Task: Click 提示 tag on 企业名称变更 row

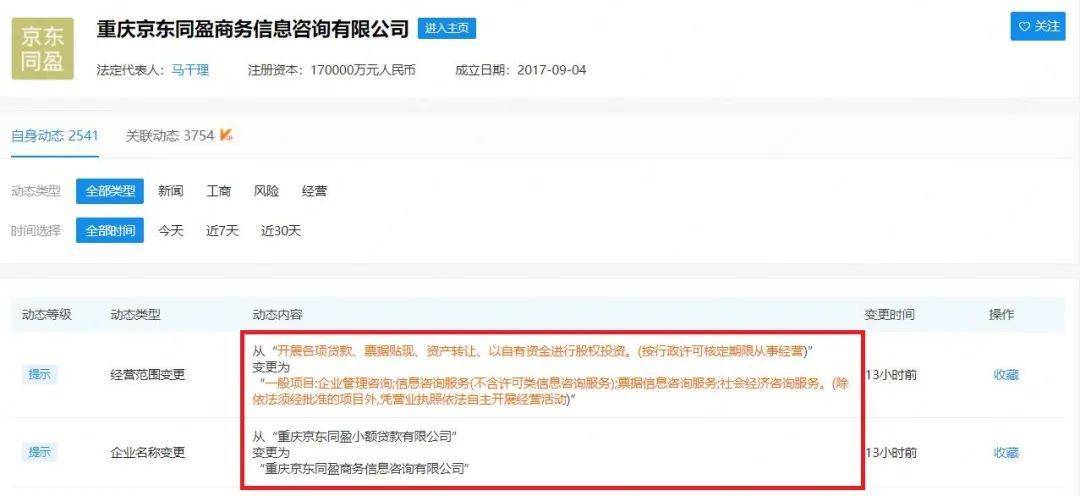Action: 39,453
